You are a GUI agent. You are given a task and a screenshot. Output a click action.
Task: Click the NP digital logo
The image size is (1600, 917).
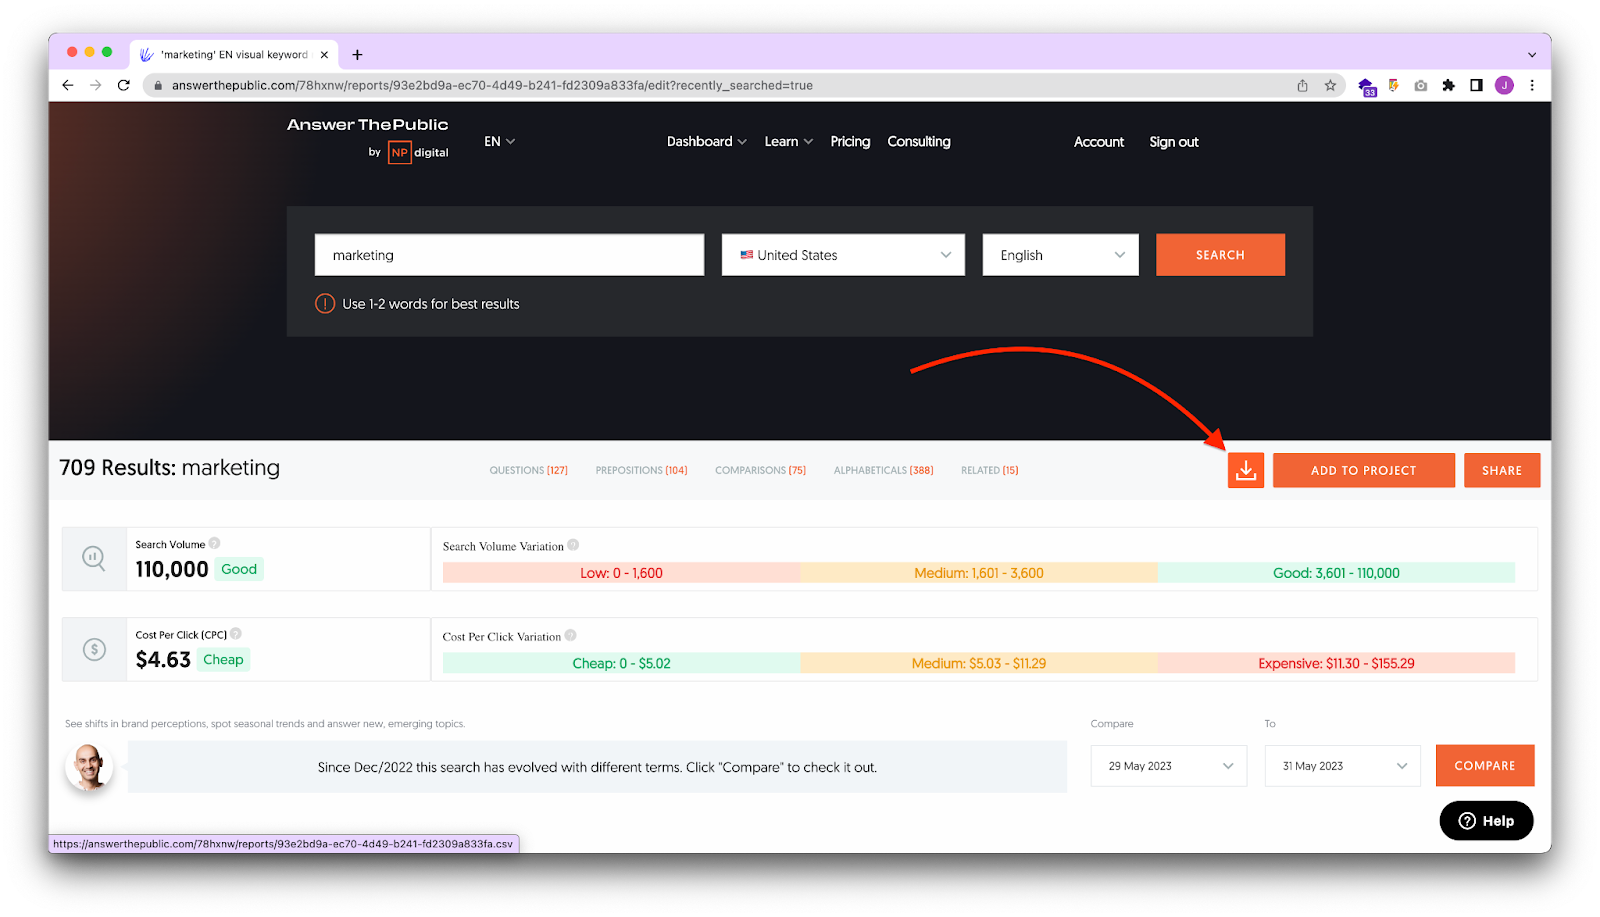pyautogui.click(x=418, y=153)
